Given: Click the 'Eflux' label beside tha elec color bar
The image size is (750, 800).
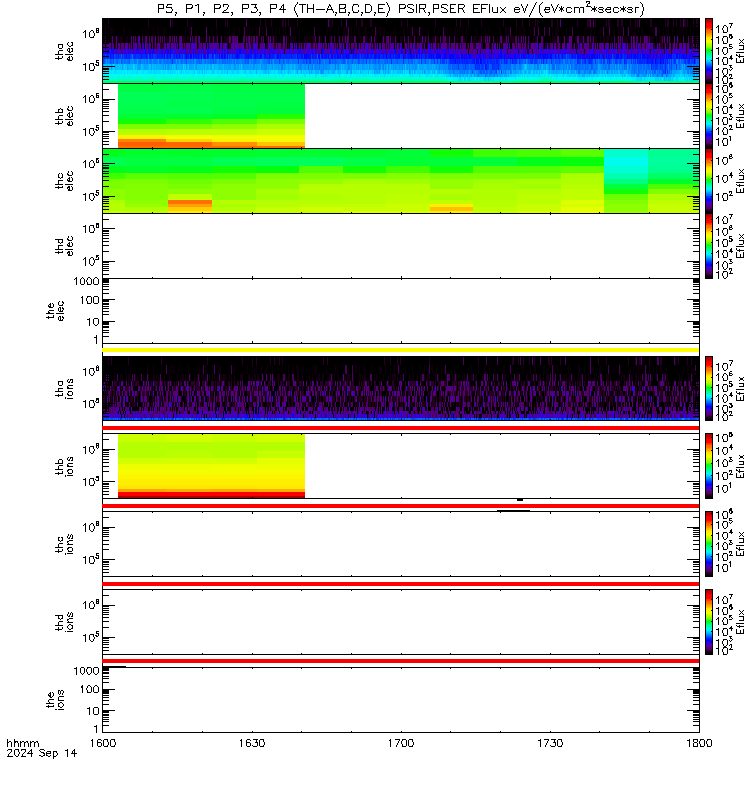Looking at the screenshot, I should [x=740, y=51].
